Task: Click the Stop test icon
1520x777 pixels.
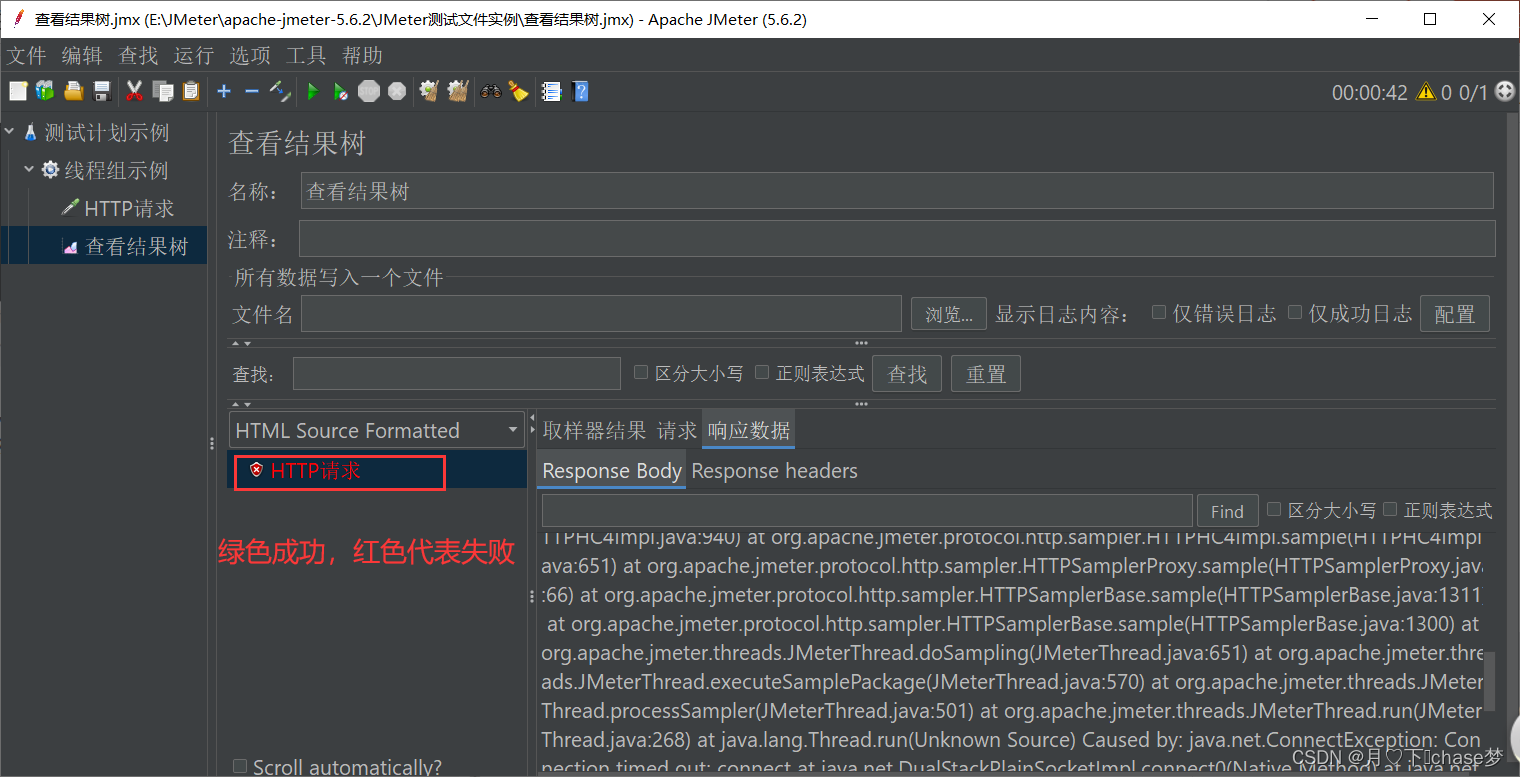Action: (x=369, y=92)
